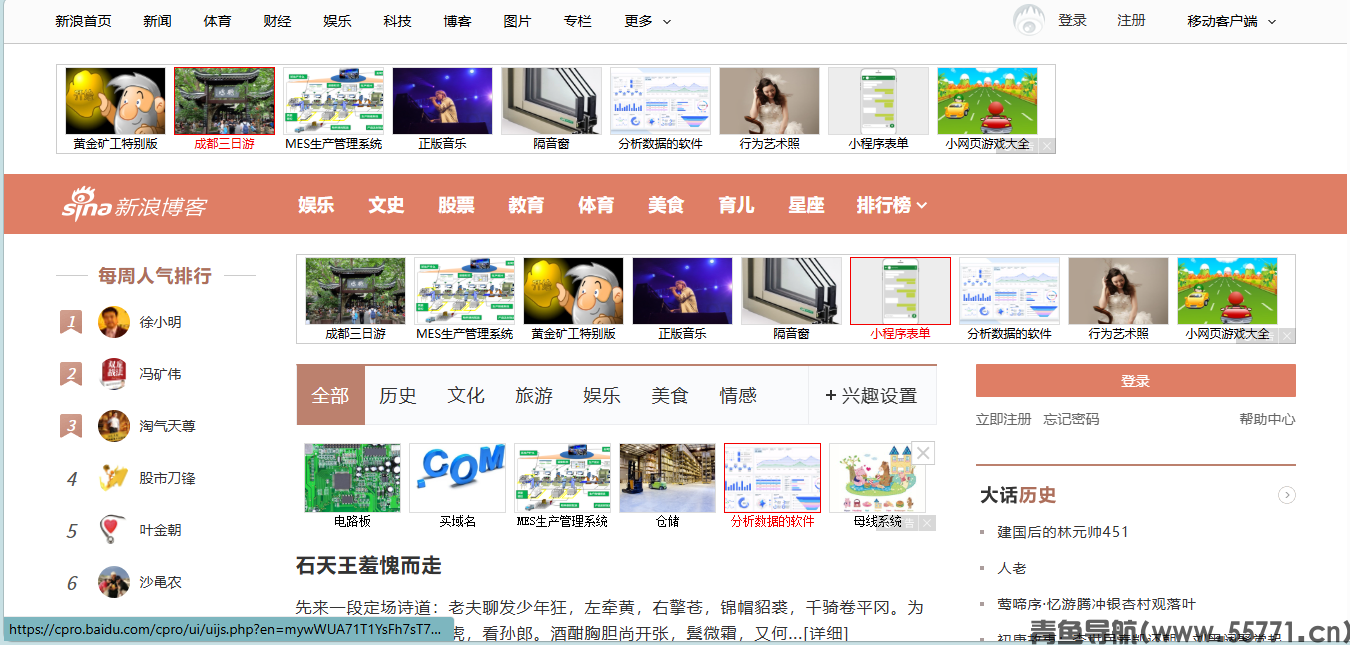Select the 全部 content tab
This screenshot has width=1350, height=645.
[x=330, y=396]
